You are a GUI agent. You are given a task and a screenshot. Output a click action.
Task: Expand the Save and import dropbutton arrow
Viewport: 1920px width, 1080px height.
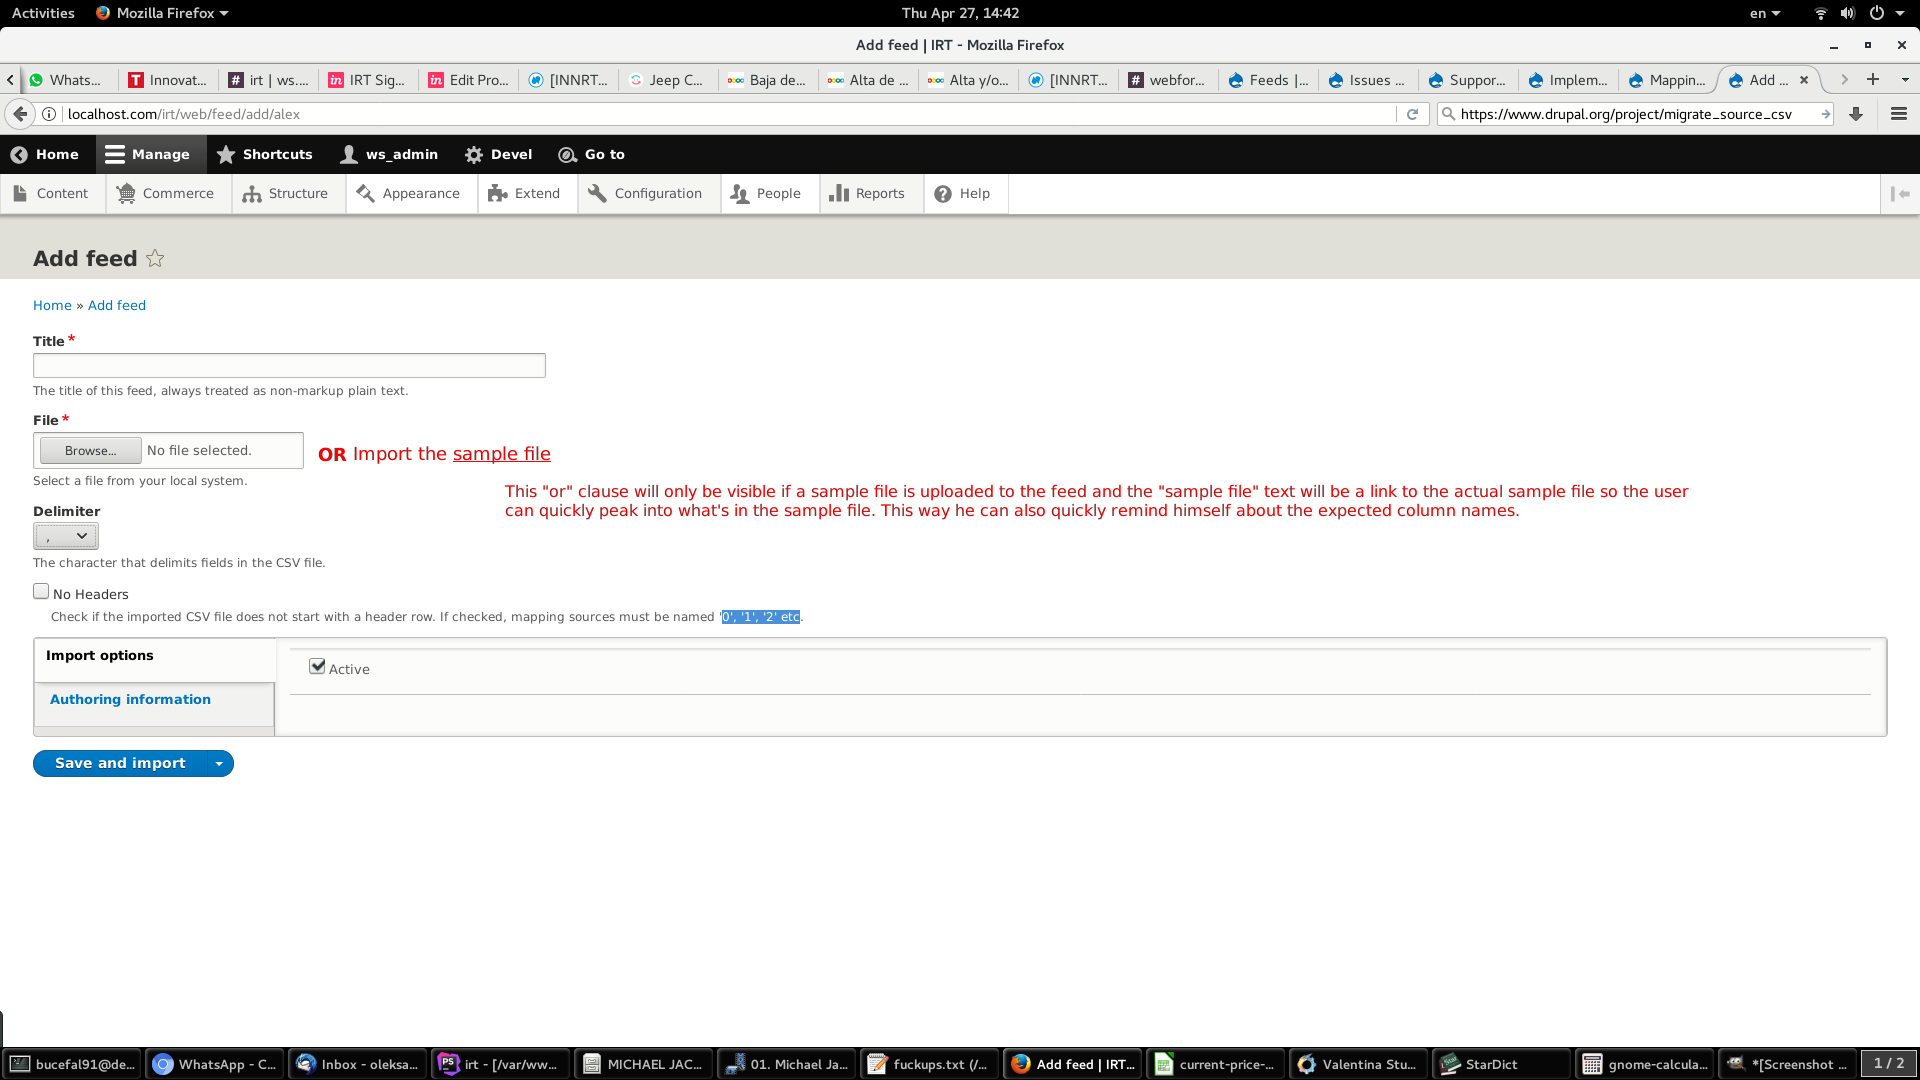pos(219,764)
